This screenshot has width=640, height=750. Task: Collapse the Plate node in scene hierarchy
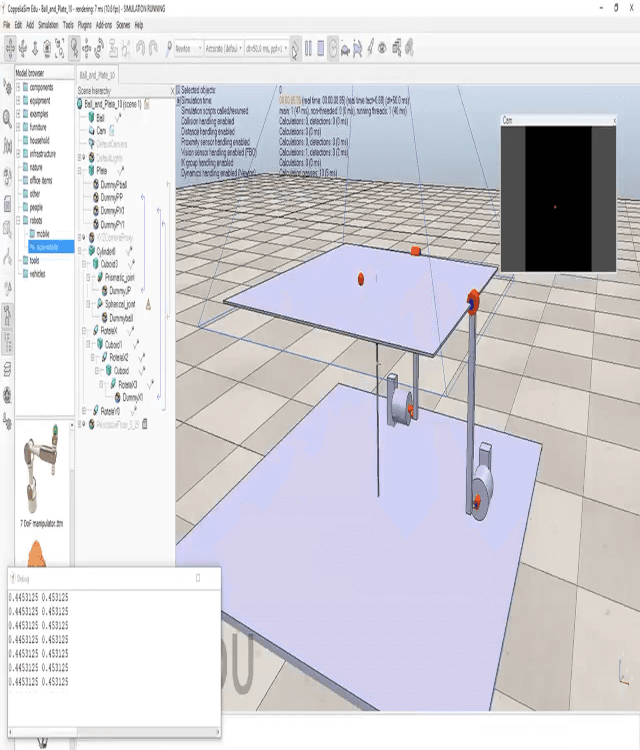(80, 171)
